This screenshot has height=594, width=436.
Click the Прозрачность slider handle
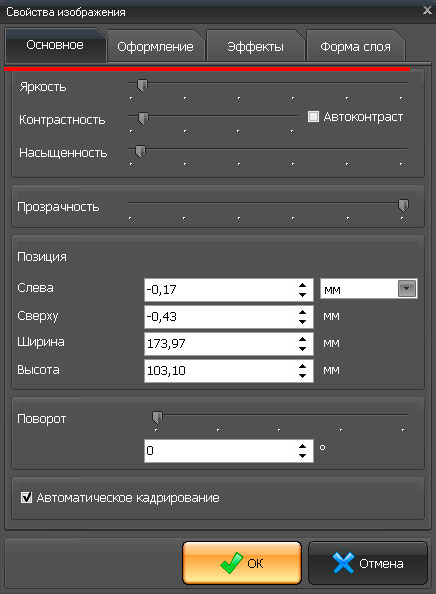pyautogui.click(x=403, y=206)
